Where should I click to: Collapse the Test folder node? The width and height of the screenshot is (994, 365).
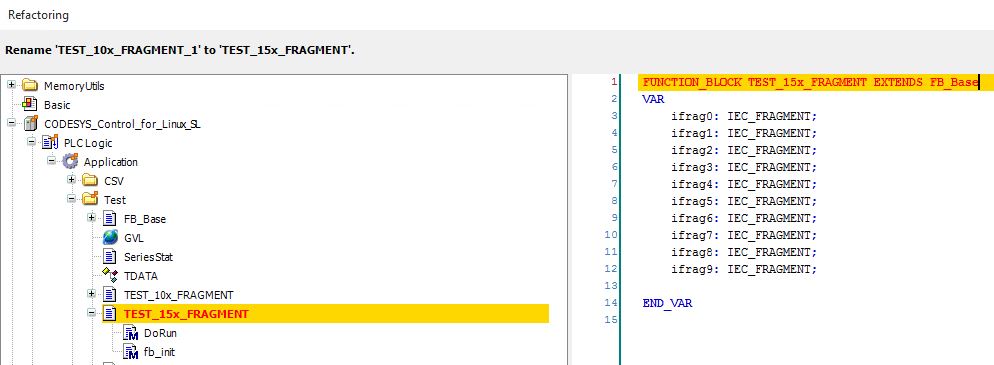click(x=72, y=199)
